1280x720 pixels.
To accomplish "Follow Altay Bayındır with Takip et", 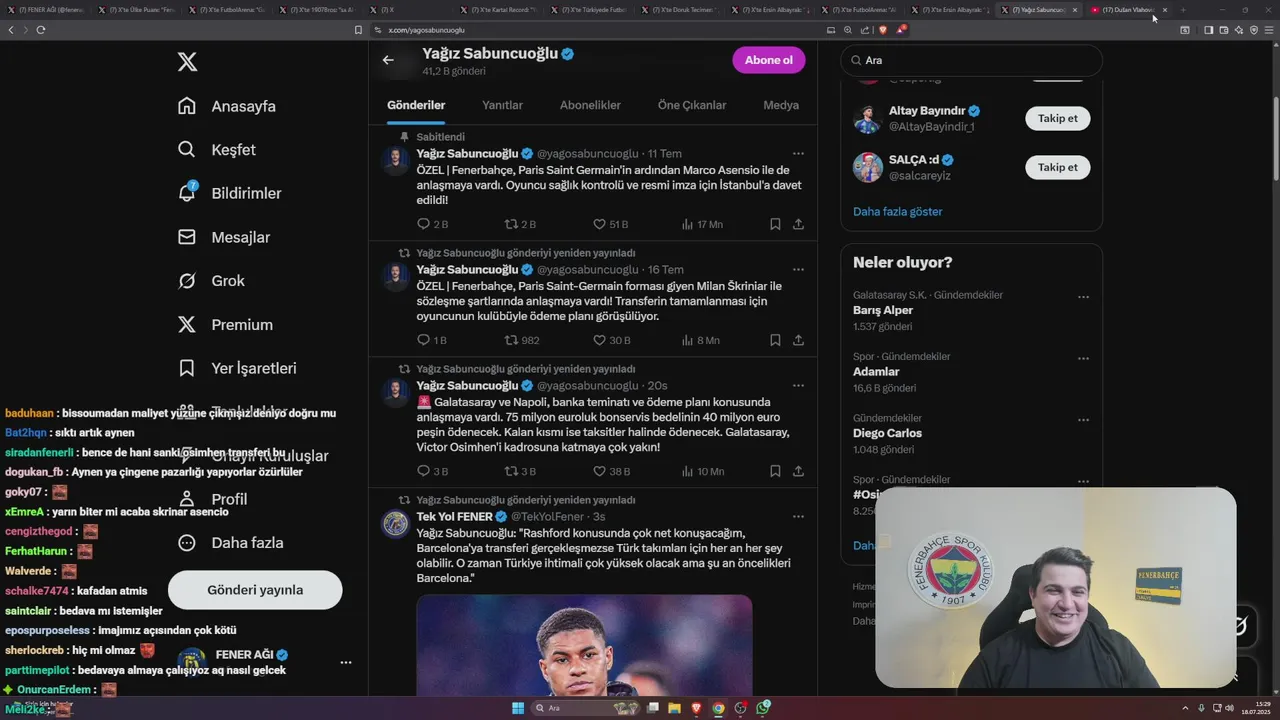I will click(x=1057, y=118).
